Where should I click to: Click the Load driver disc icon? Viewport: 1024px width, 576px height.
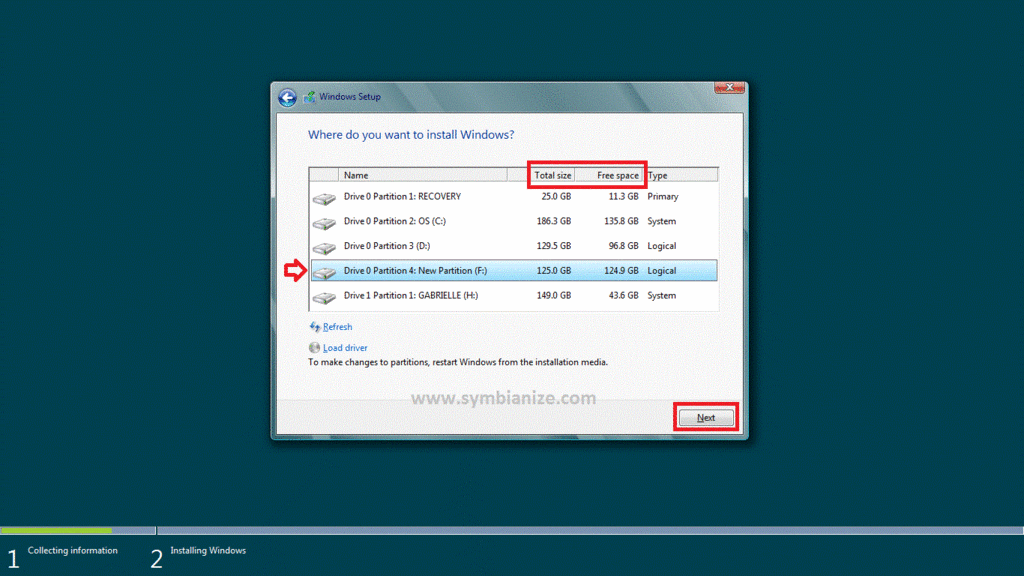[315, 347]
